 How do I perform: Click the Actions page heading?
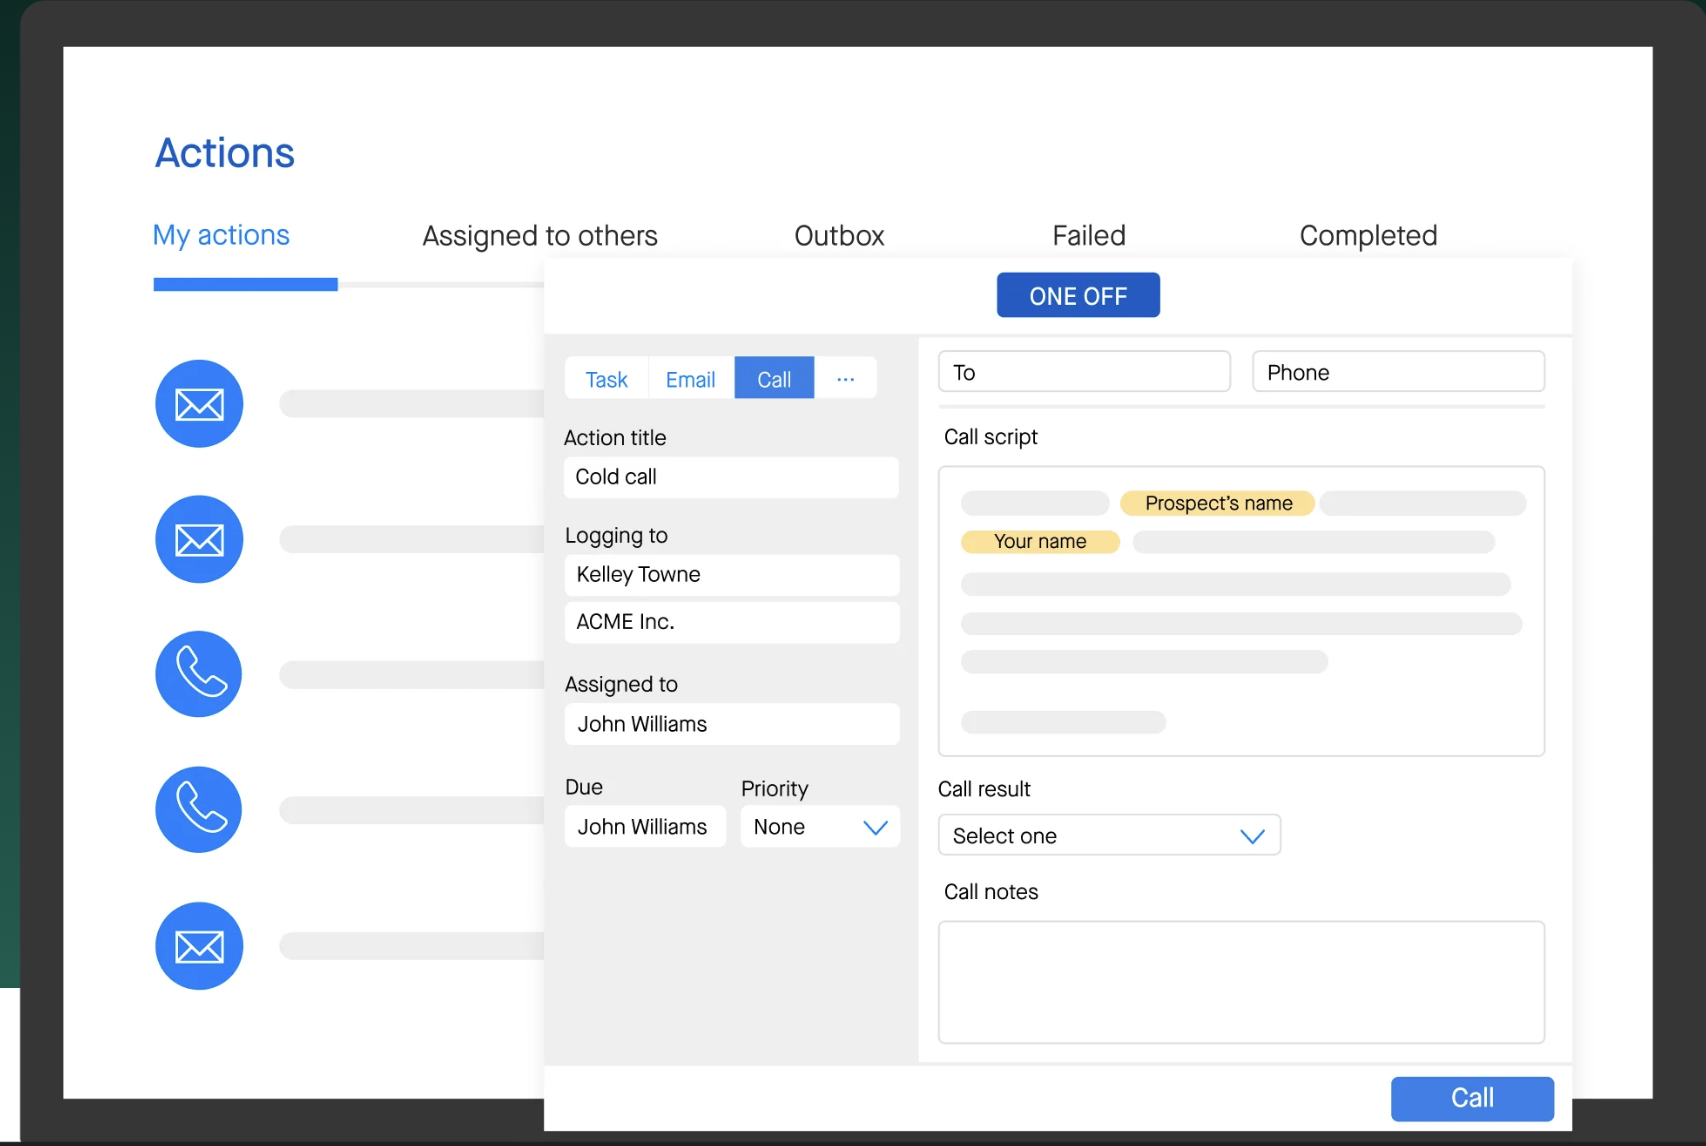tap(225, 153)
